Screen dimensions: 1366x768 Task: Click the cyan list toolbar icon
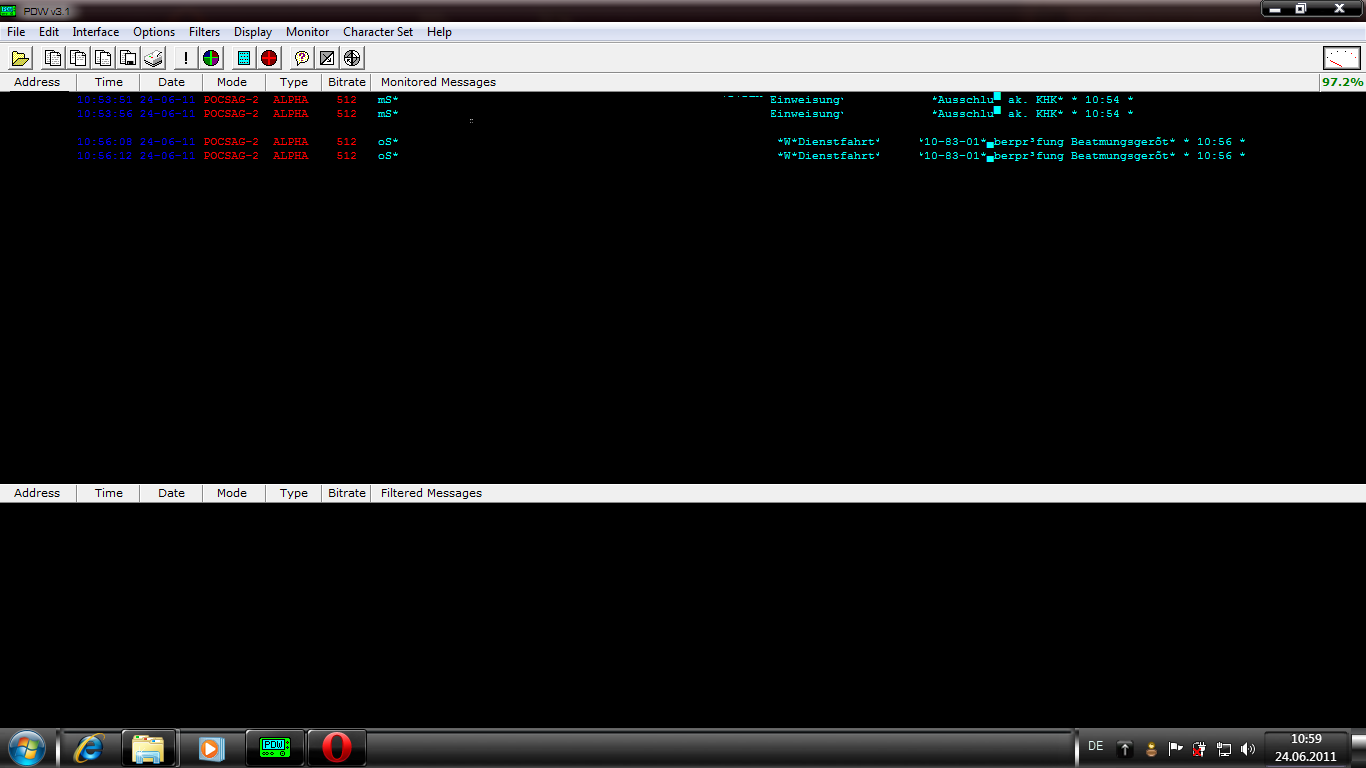[244, 58]
